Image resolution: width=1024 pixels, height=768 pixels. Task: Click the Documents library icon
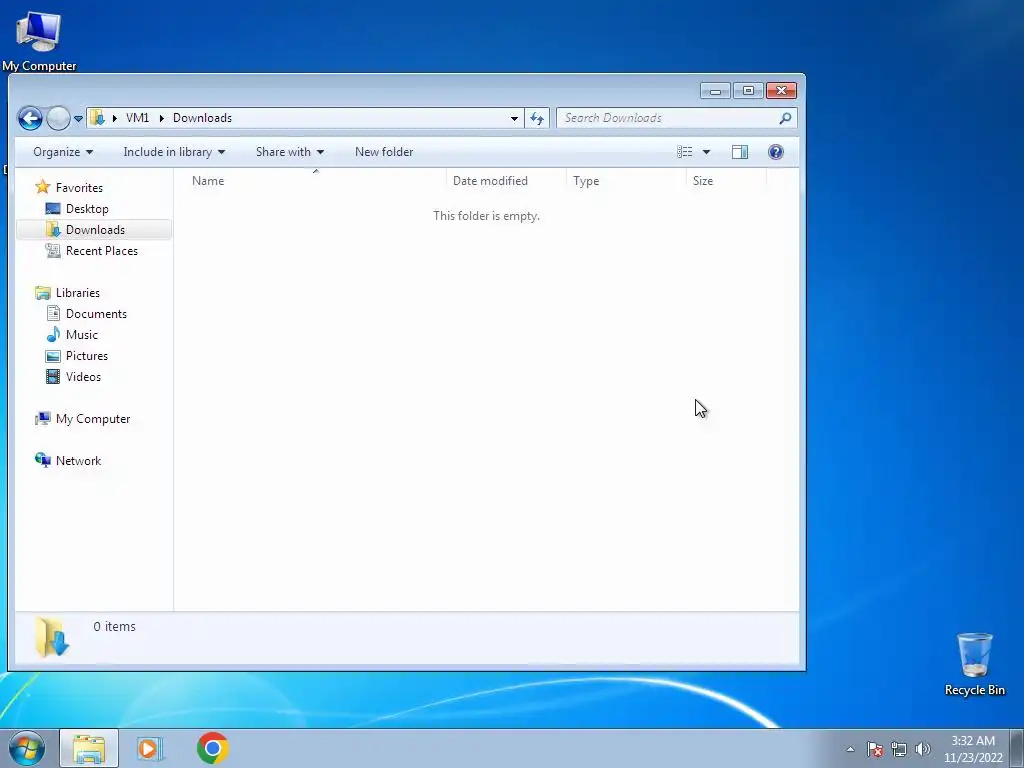pyautogui.click(x=53, y=313)
